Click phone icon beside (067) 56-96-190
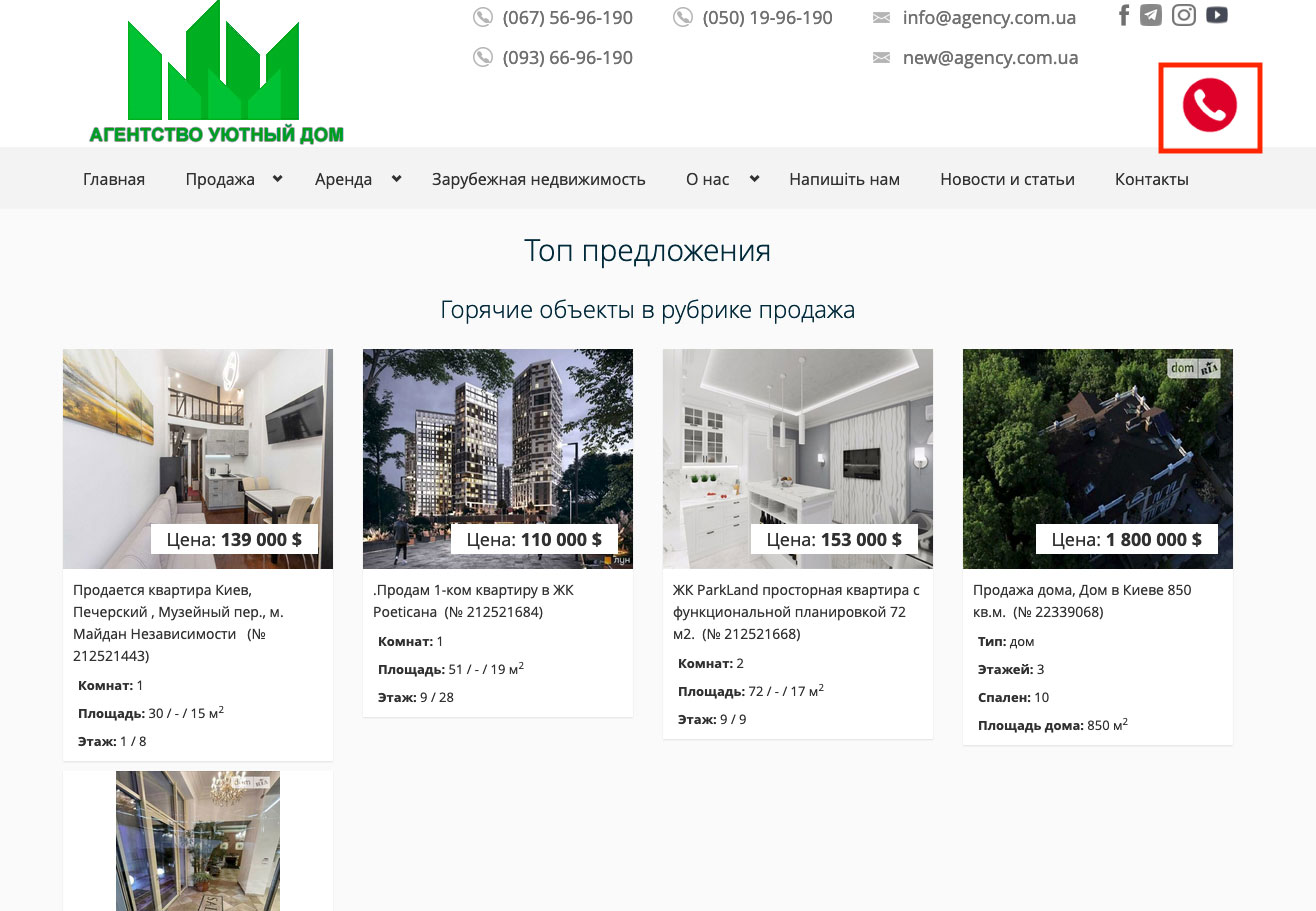The height and width of the screenshot is (911, 1316). coord(483,18)
